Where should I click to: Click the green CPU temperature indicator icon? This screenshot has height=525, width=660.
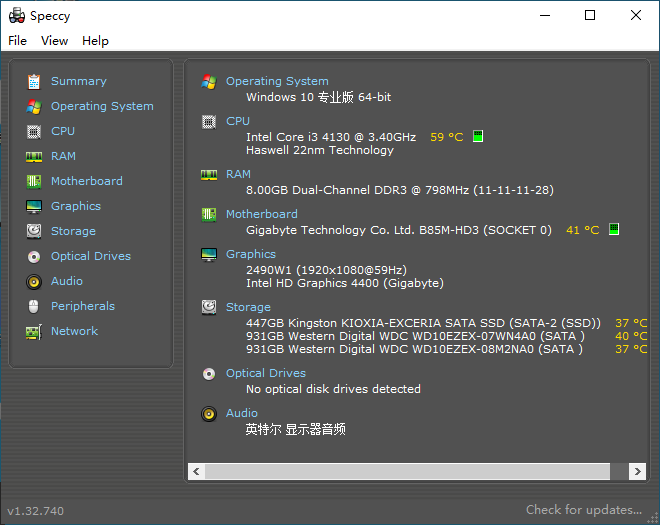point(478,136)
